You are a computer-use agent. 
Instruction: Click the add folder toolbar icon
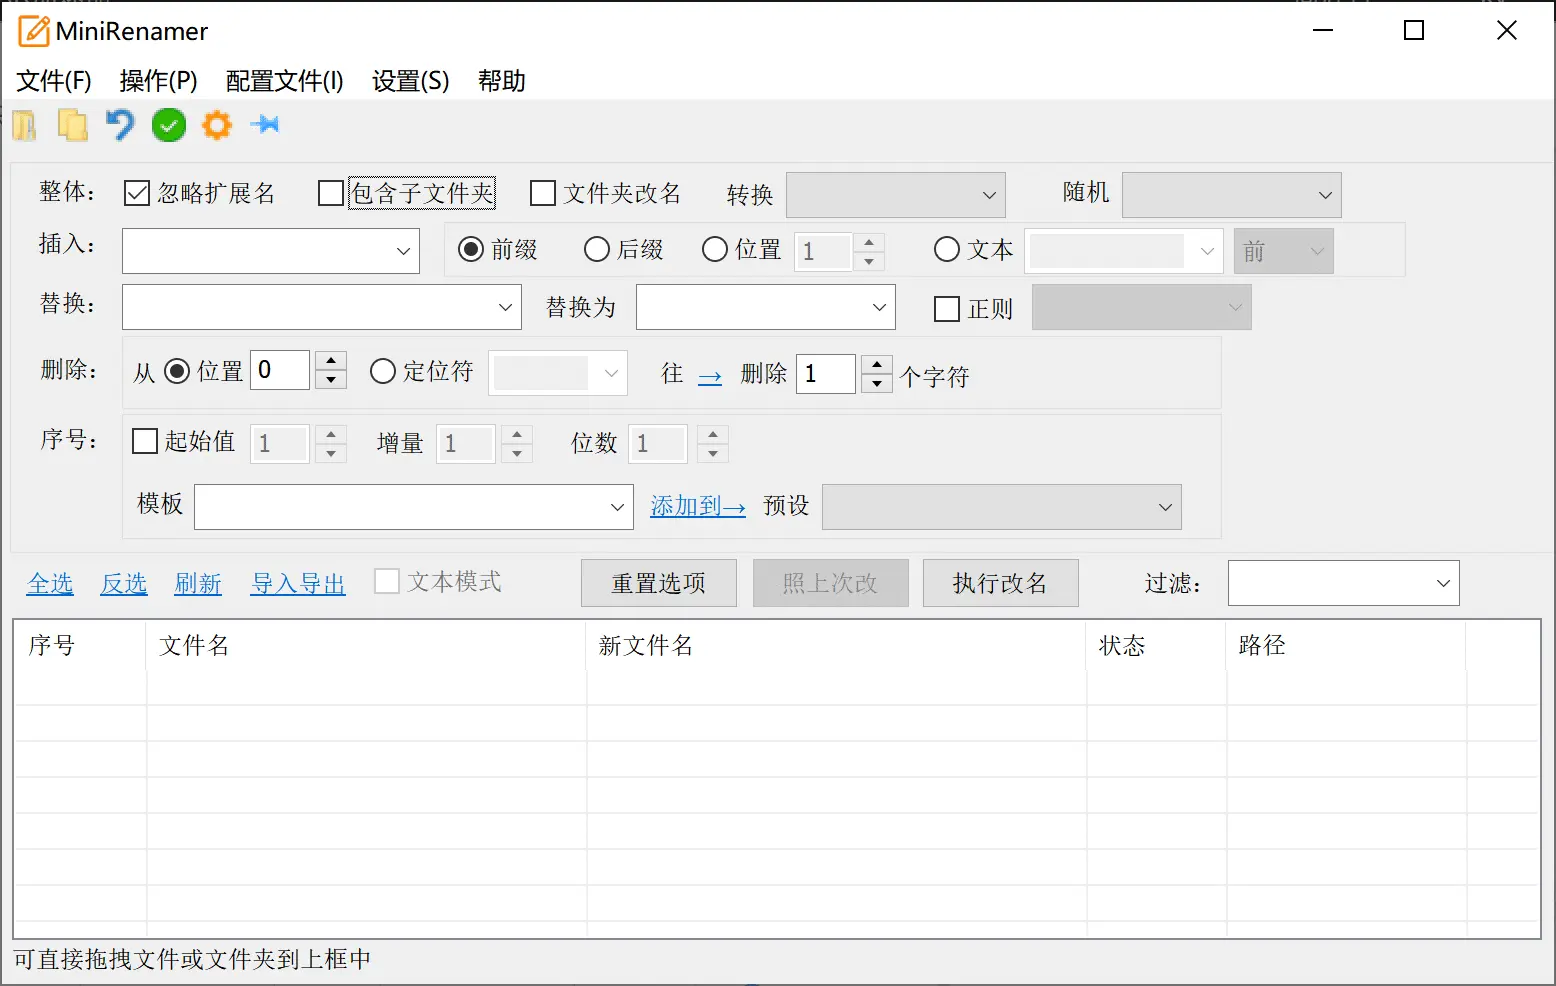click(x=25, y=125)
